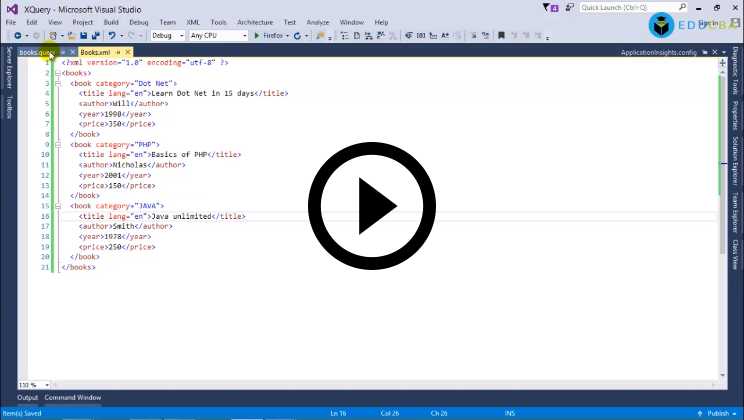Open the Debug configuration dropdown

(x=167, y=36)
